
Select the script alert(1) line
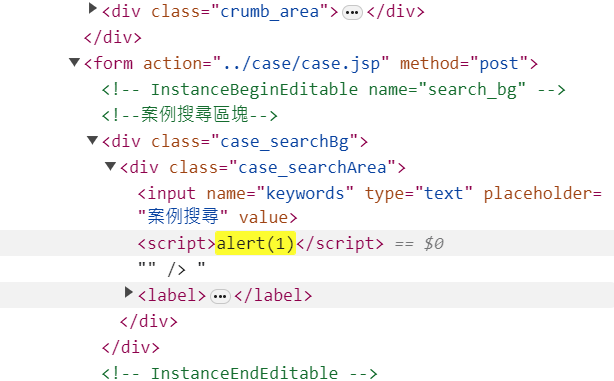point(307,243)
